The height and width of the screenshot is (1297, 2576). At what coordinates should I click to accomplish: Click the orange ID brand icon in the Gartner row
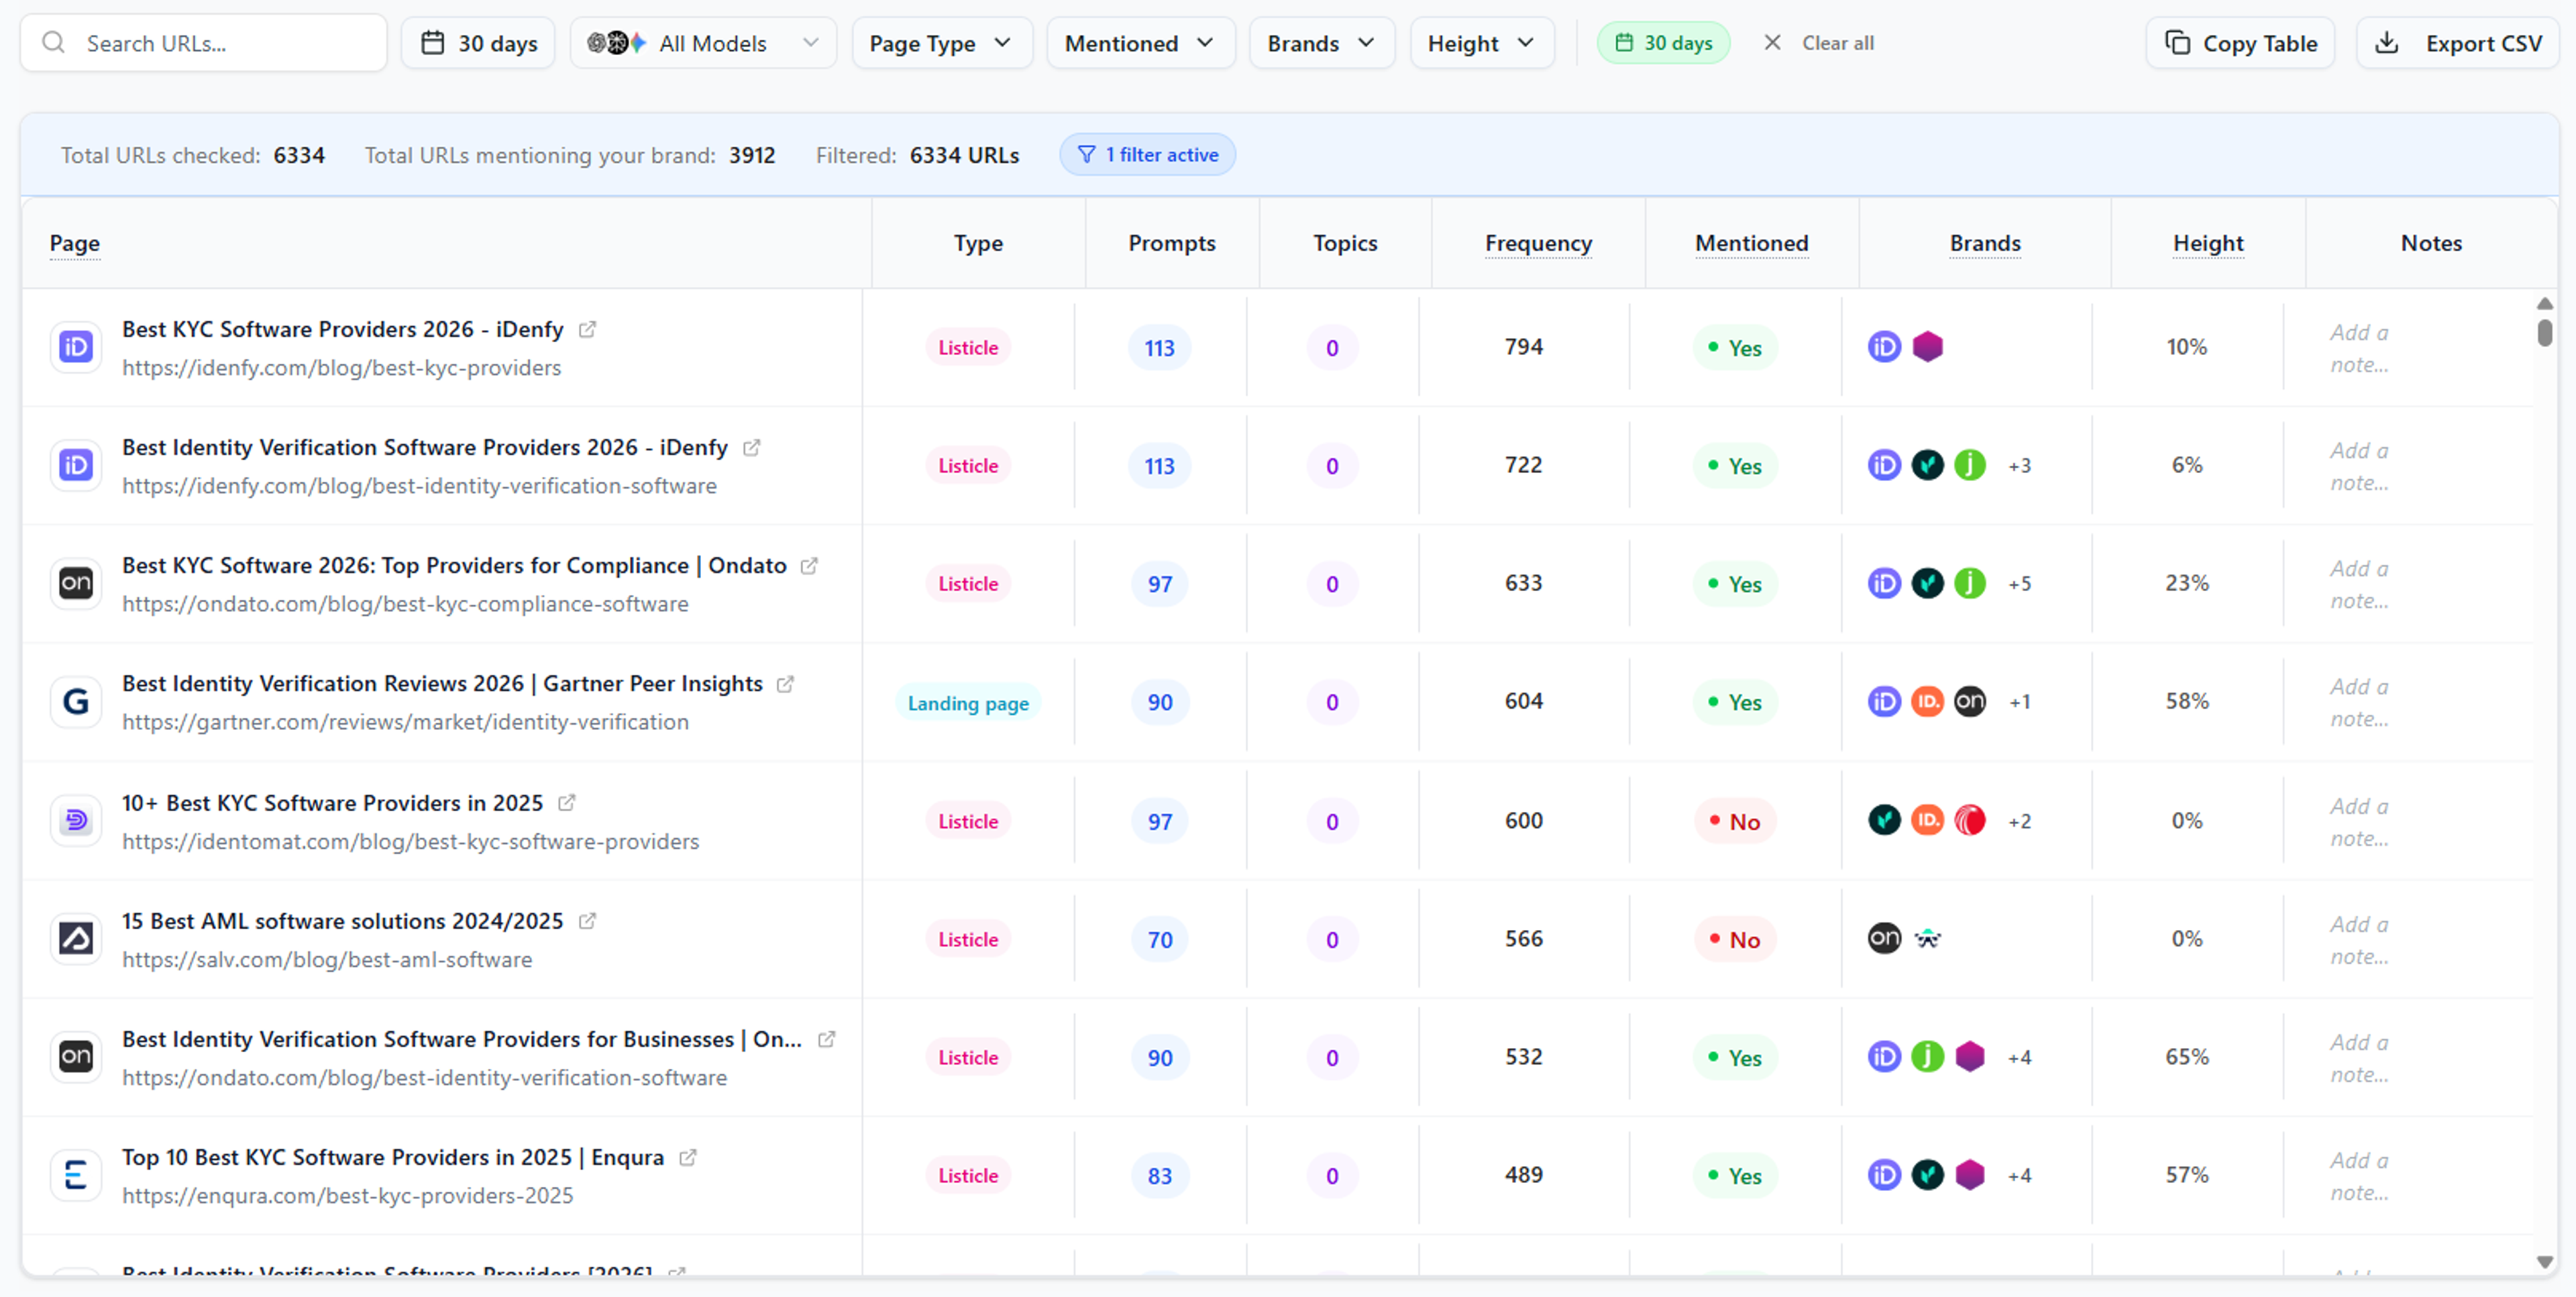[x=1927, y=701]
